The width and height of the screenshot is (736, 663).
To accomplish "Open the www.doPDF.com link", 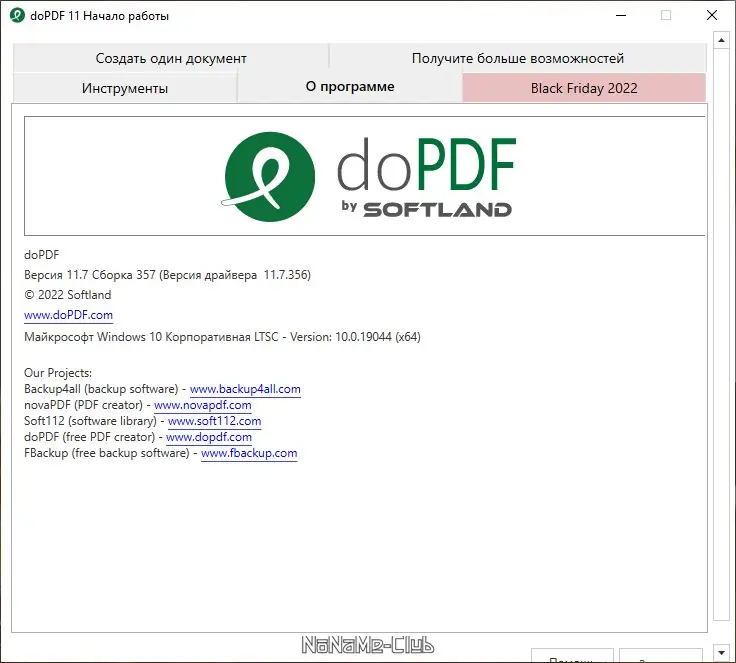I will (69, 315).
